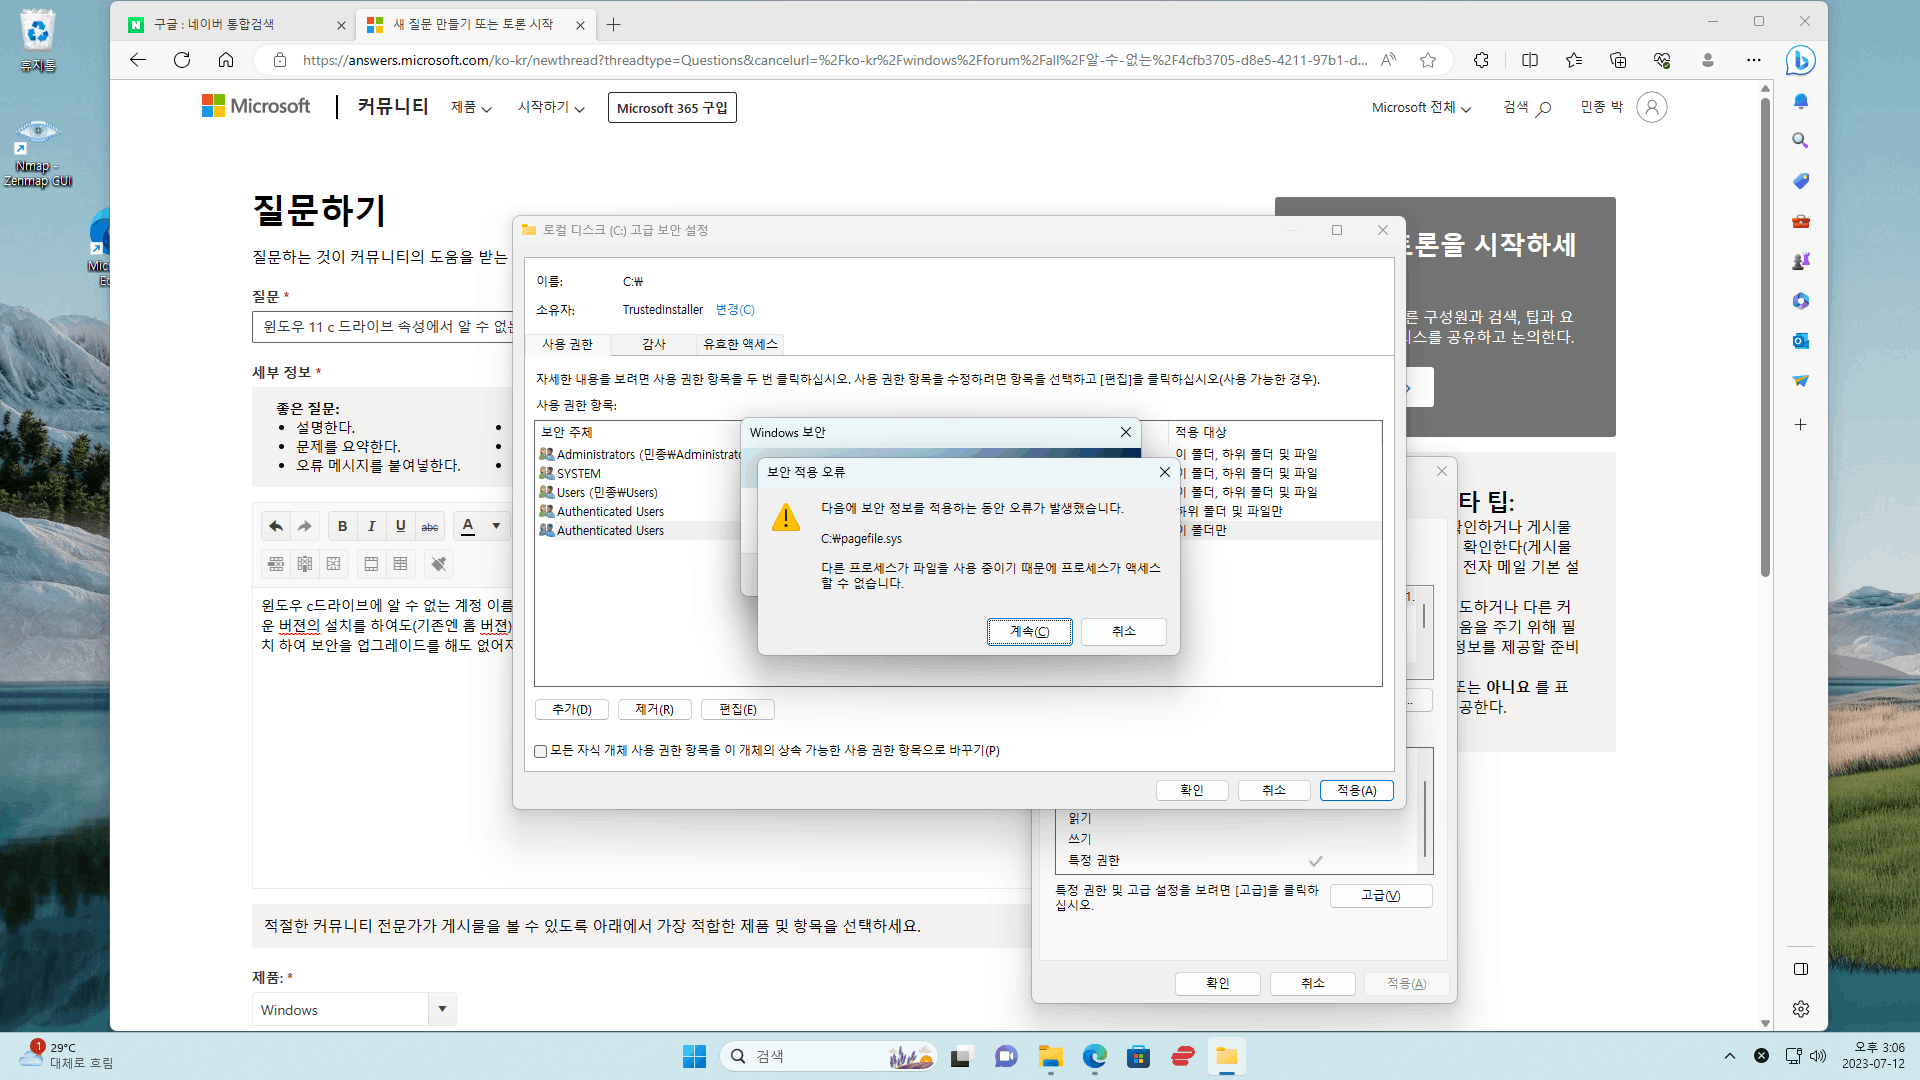Screen dimensions: 1920x1080
Task: Click the 변경(C) owner link
Action: point(735,310)
